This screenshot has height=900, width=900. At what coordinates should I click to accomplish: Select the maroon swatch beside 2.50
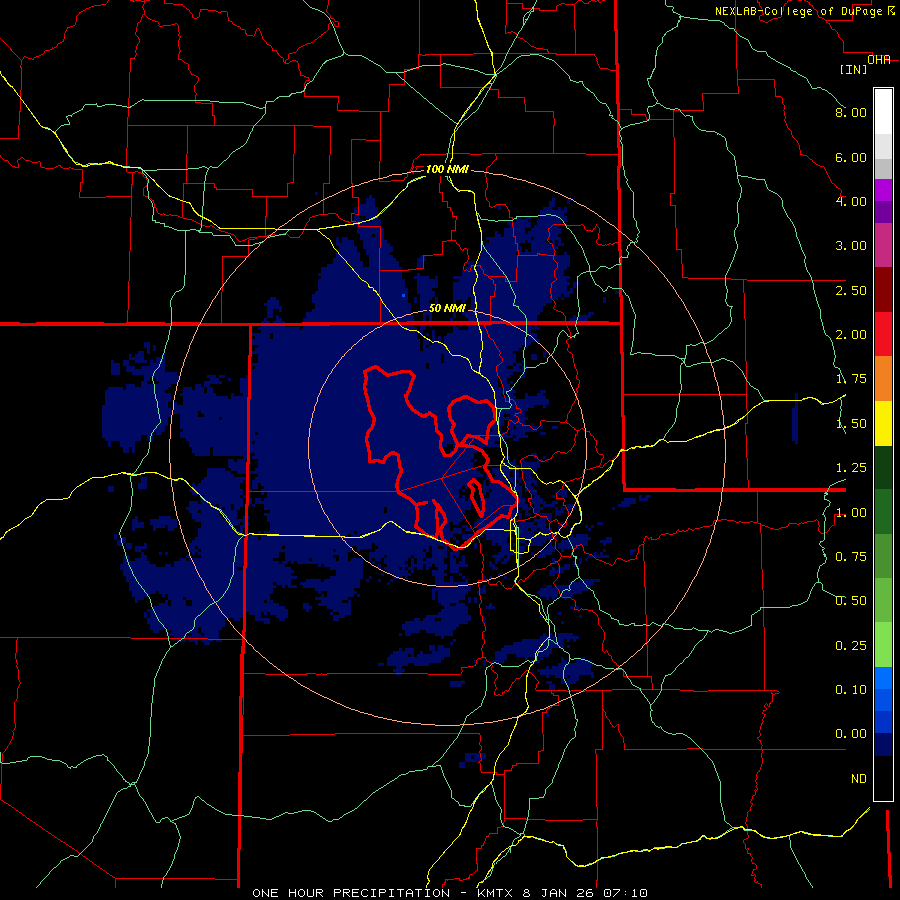pos(883,290)
